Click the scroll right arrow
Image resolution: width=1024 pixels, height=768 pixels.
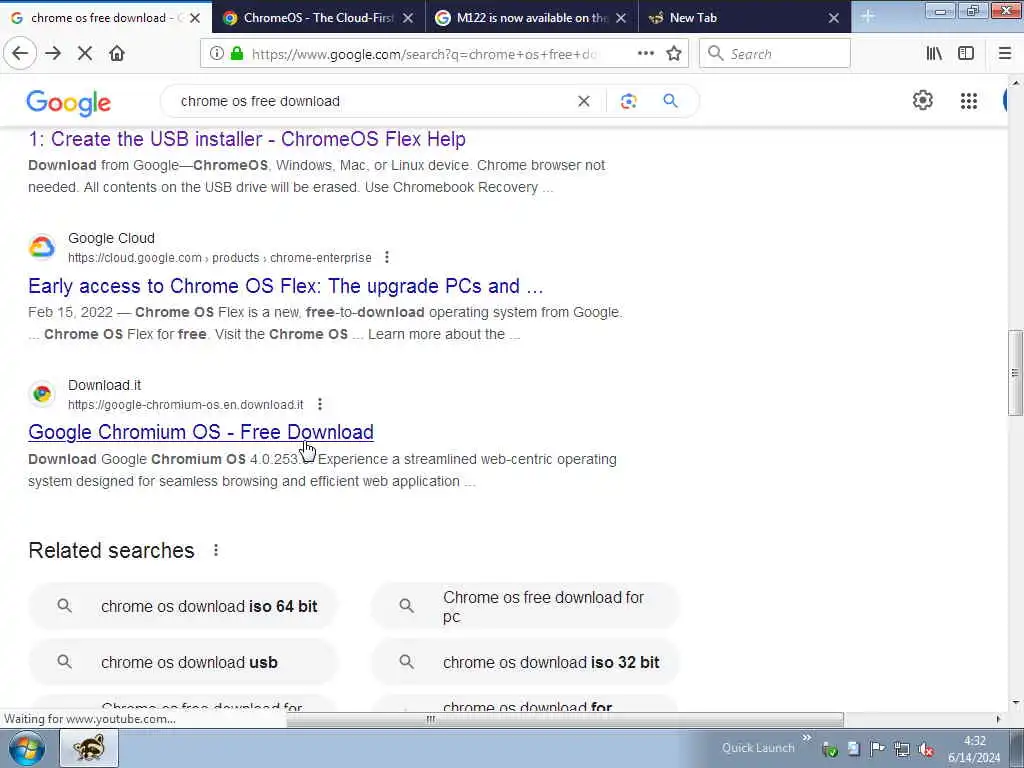pos(998,719)
